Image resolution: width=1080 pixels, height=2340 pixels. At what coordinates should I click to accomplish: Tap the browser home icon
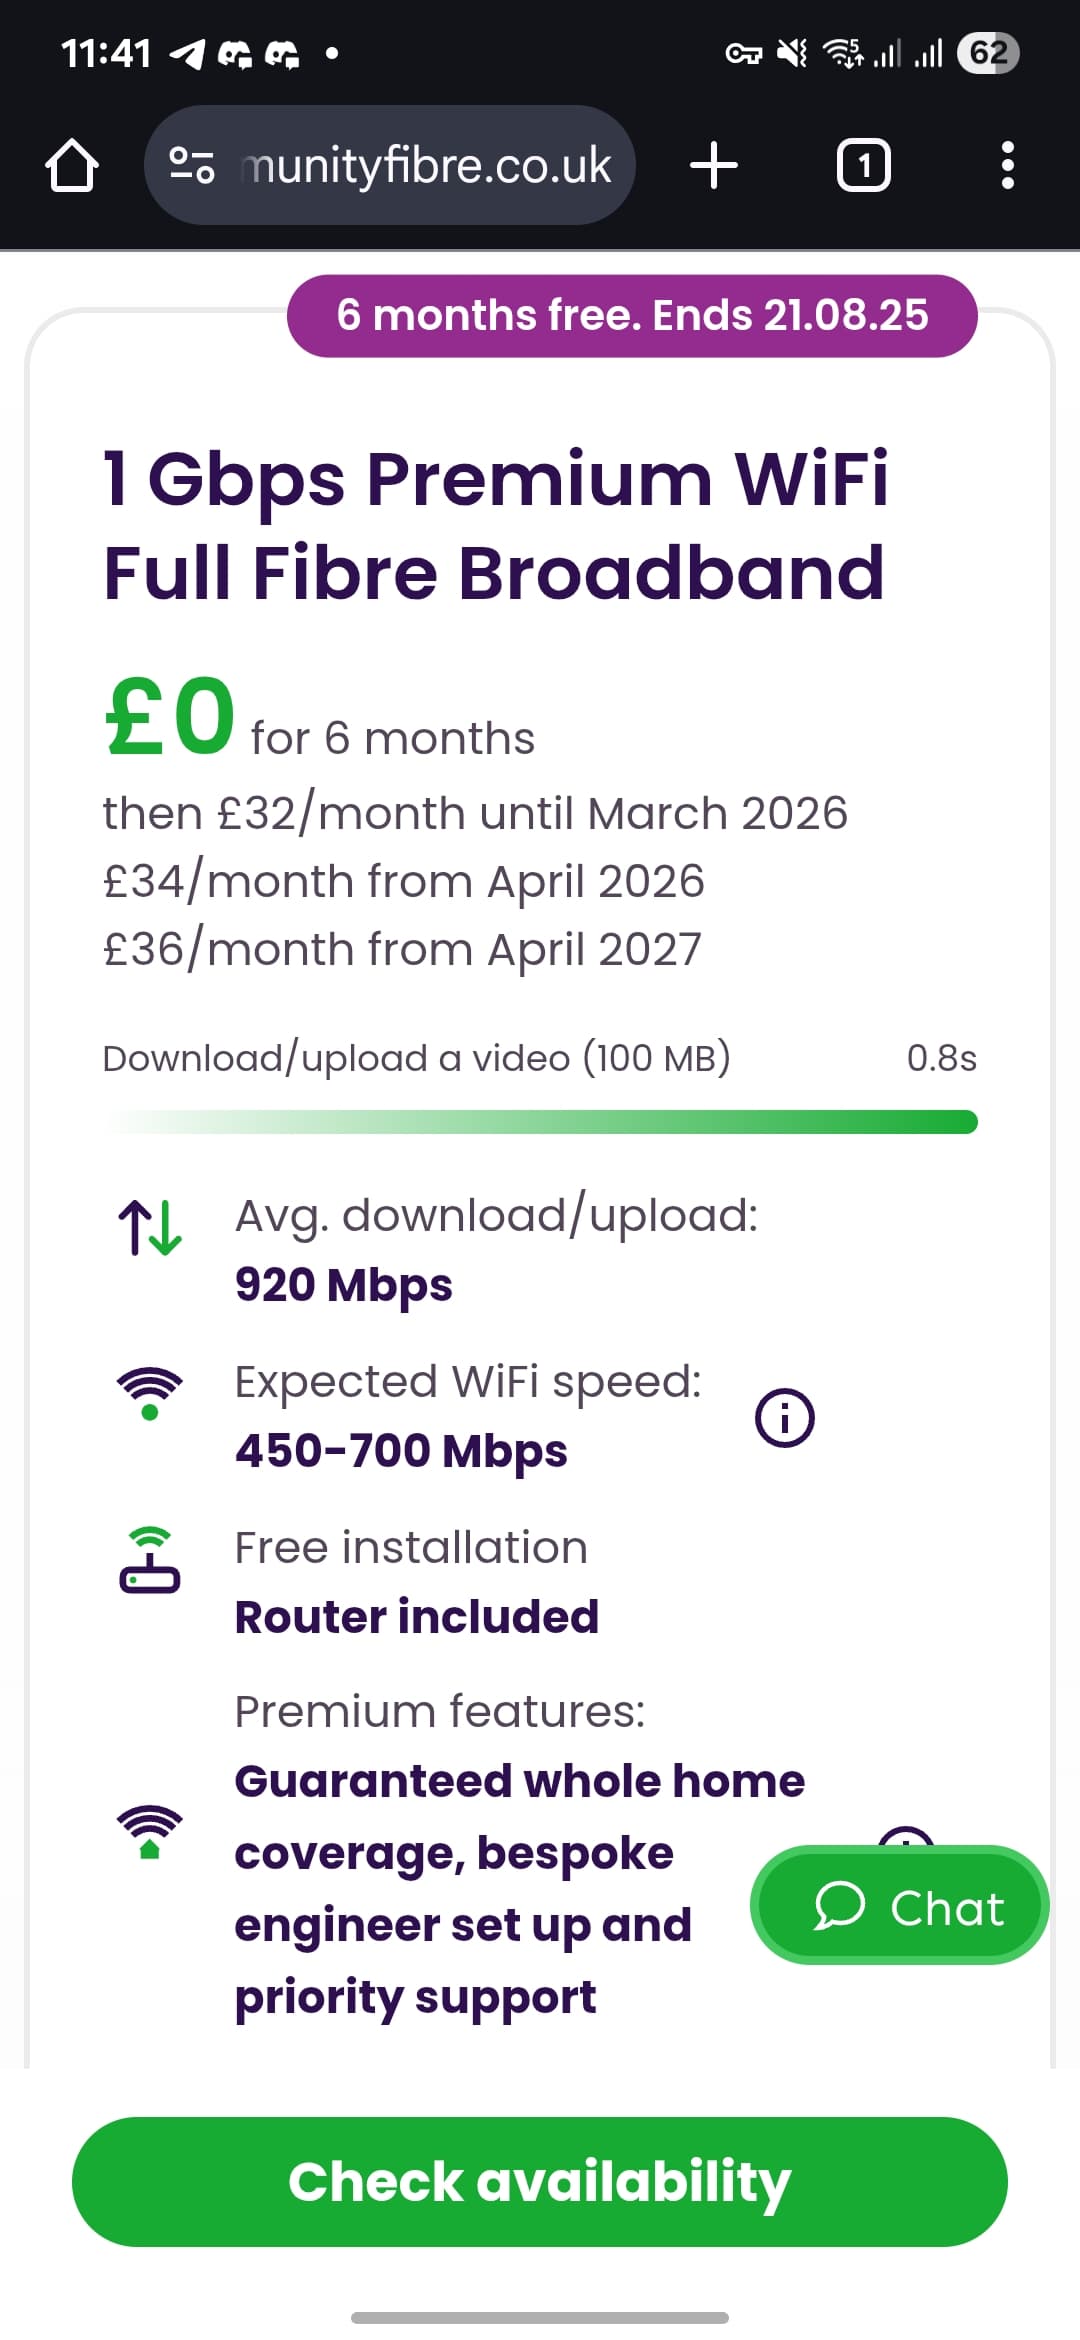pos(72,165)
